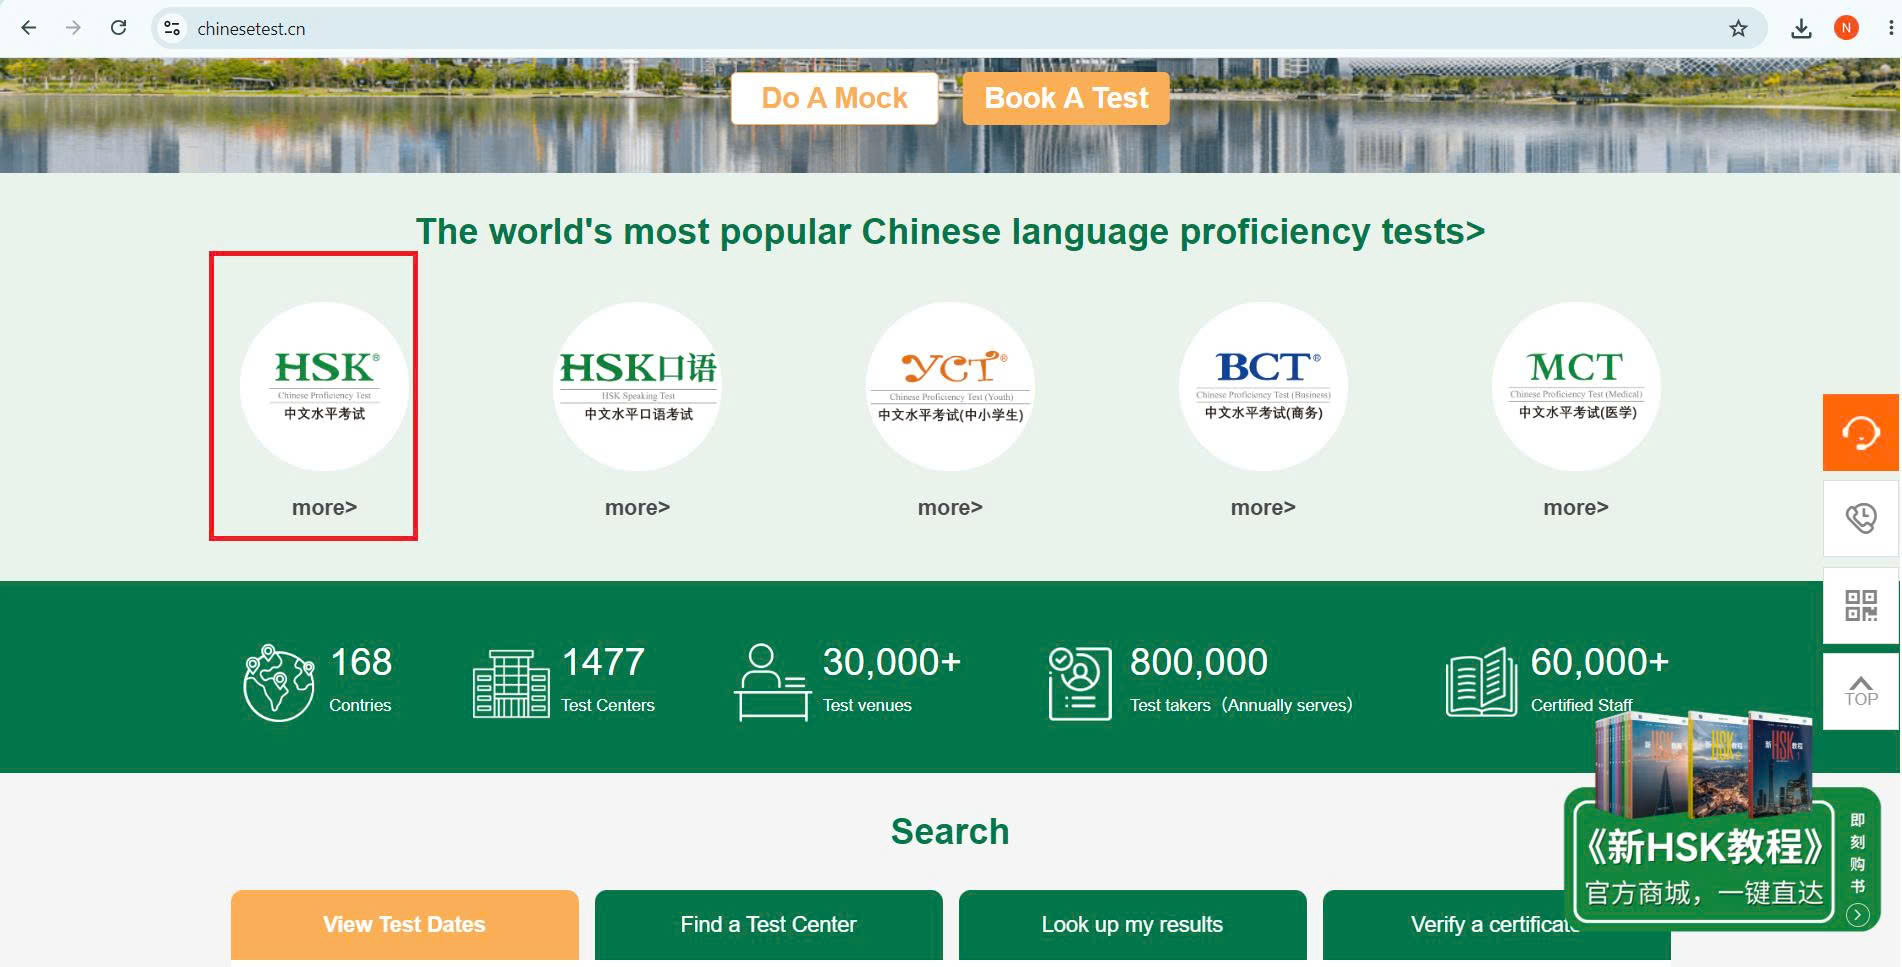Open more> under the YCT logo
The height and width of the screenshot is (967, 1902).
(950, 507)
